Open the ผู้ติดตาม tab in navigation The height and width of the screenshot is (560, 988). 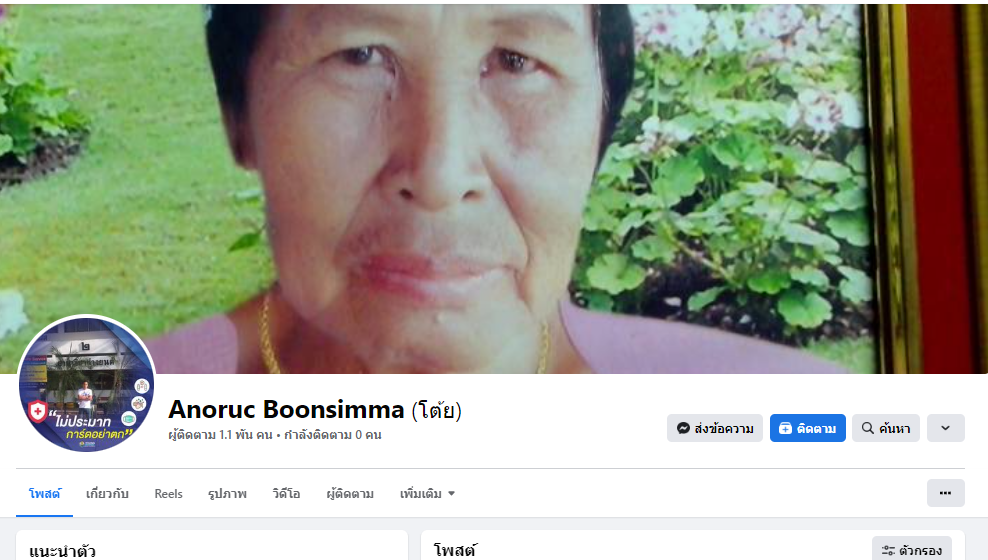point(350,494)
